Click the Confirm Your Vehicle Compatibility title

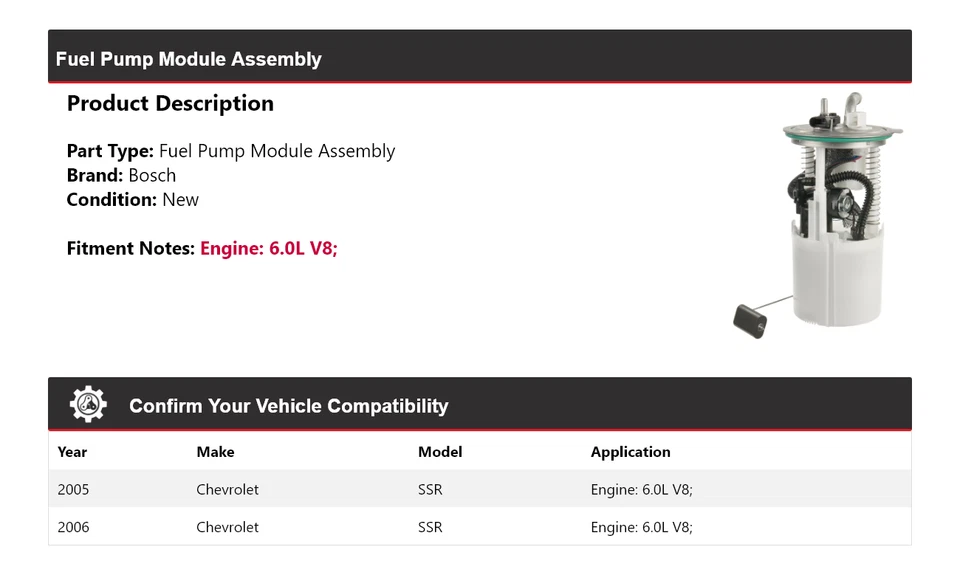(288, 406)
